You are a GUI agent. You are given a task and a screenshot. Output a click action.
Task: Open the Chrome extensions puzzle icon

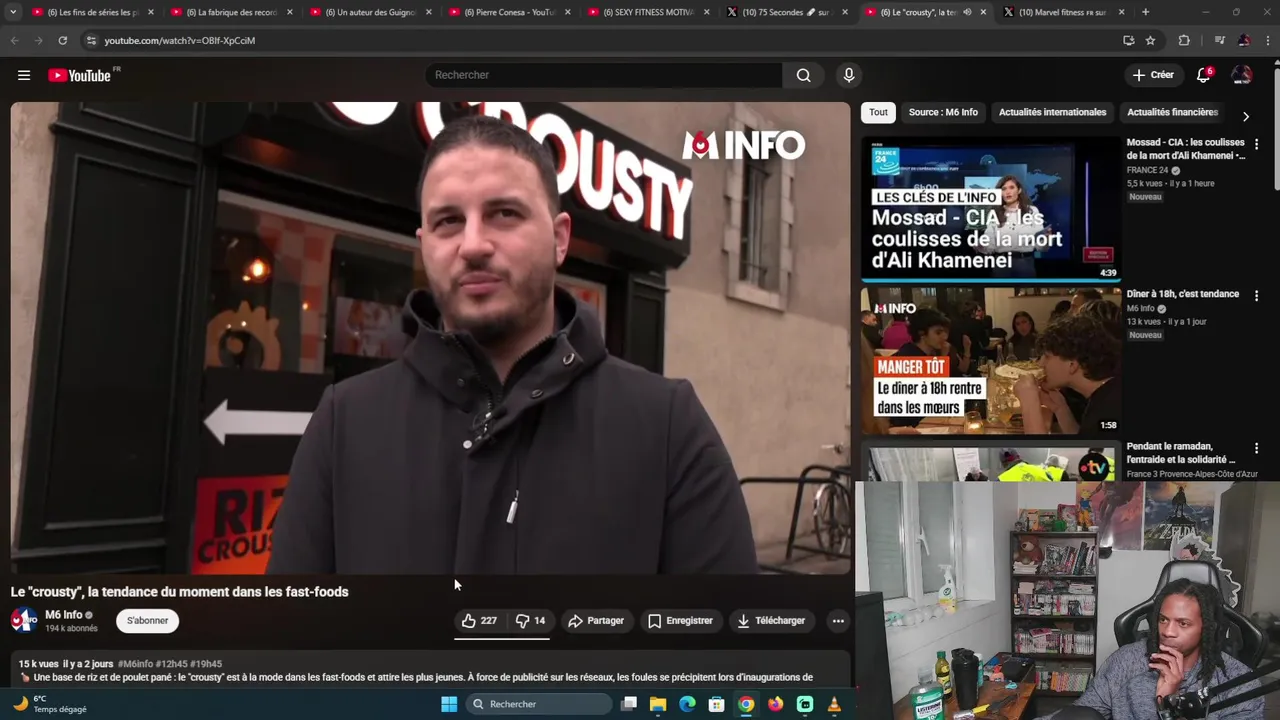pyautogui.click(x=1184, y=40)
